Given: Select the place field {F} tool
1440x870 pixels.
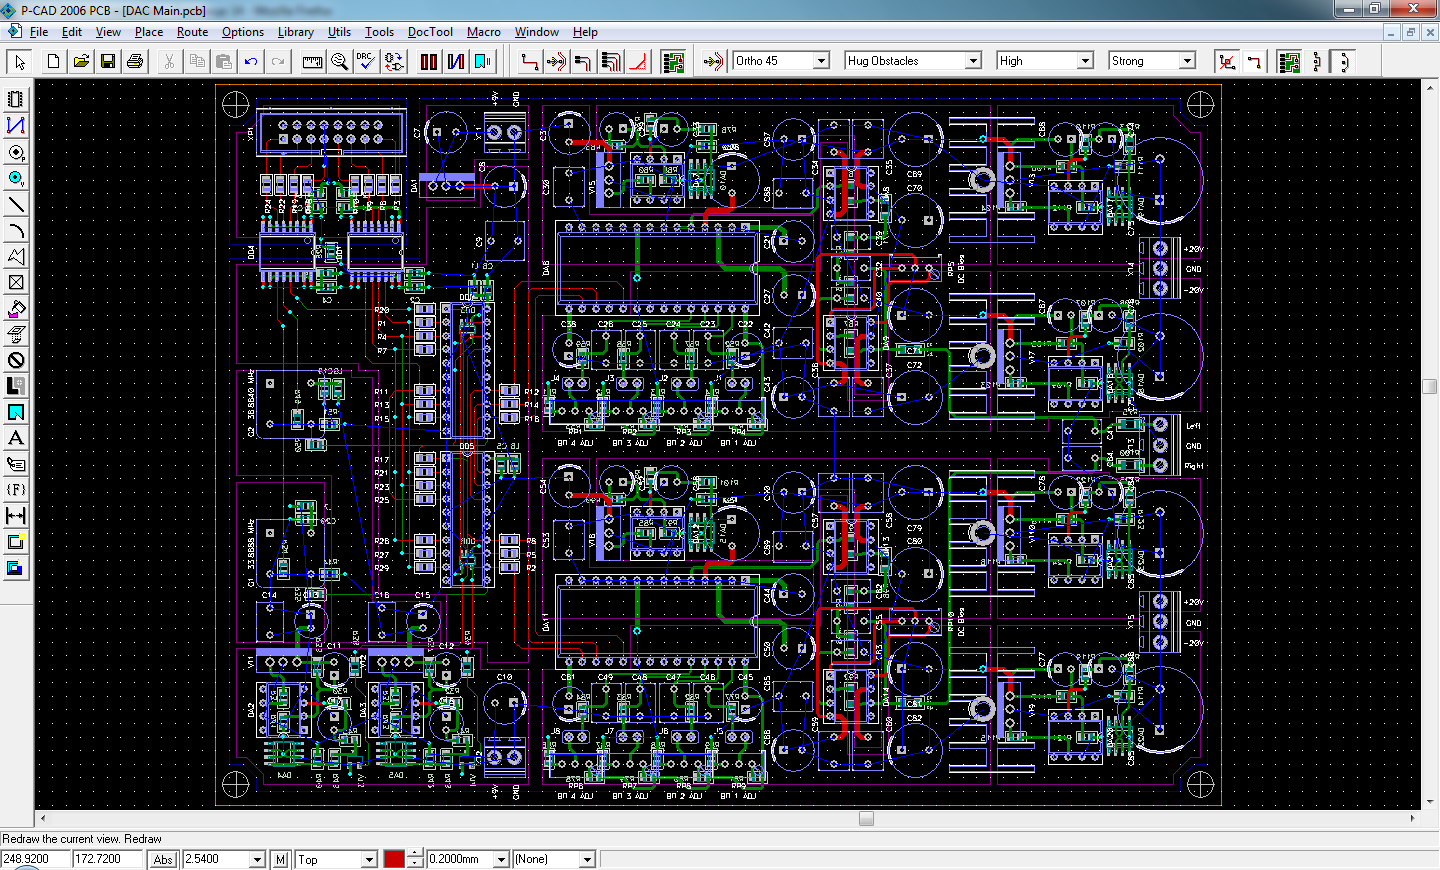Looking at the screenshot, I should 16,490.
